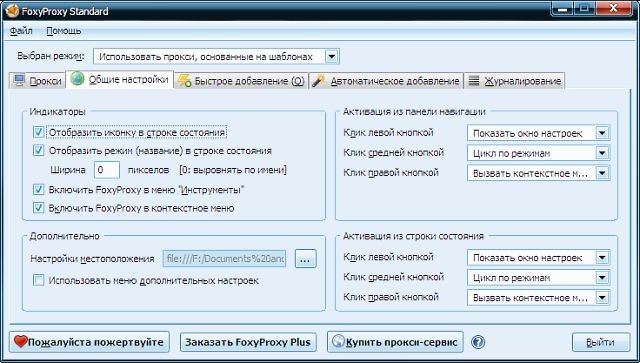
Task: Enable Использовать меню дополнительных настроек
Action: [x=38, y=280]
